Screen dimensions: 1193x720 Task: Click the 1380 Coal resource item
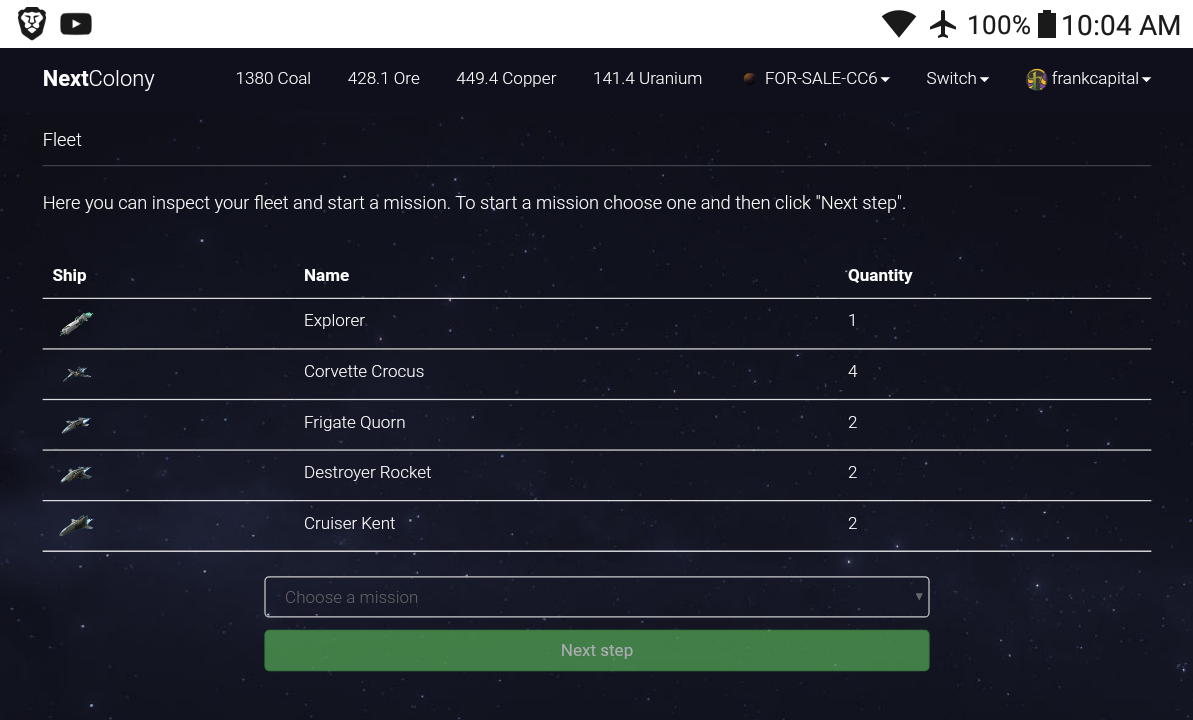(x=273, y=78)
